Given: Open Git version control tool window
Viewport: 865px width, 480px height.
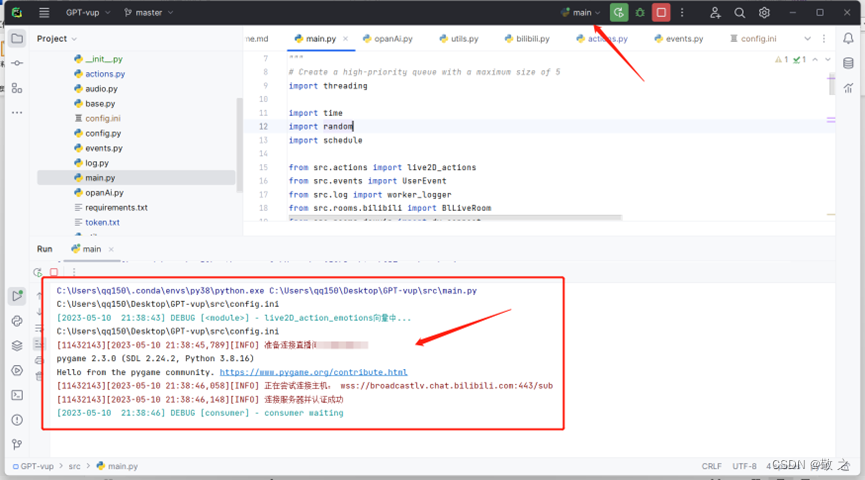Looking at the screenshot, I should pyautogui.click(x=17, y=444).
